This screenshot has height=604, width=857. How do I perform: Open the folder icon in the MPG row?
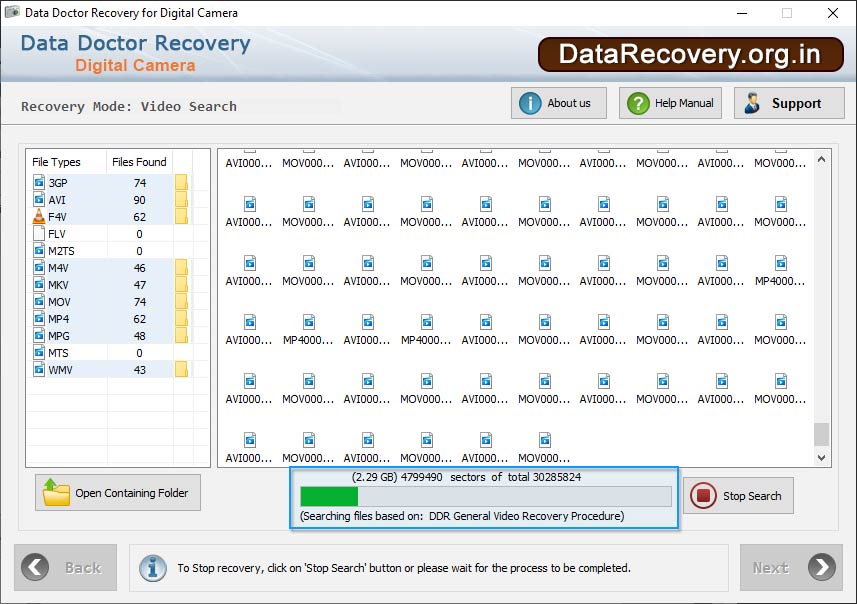[181, 336]
